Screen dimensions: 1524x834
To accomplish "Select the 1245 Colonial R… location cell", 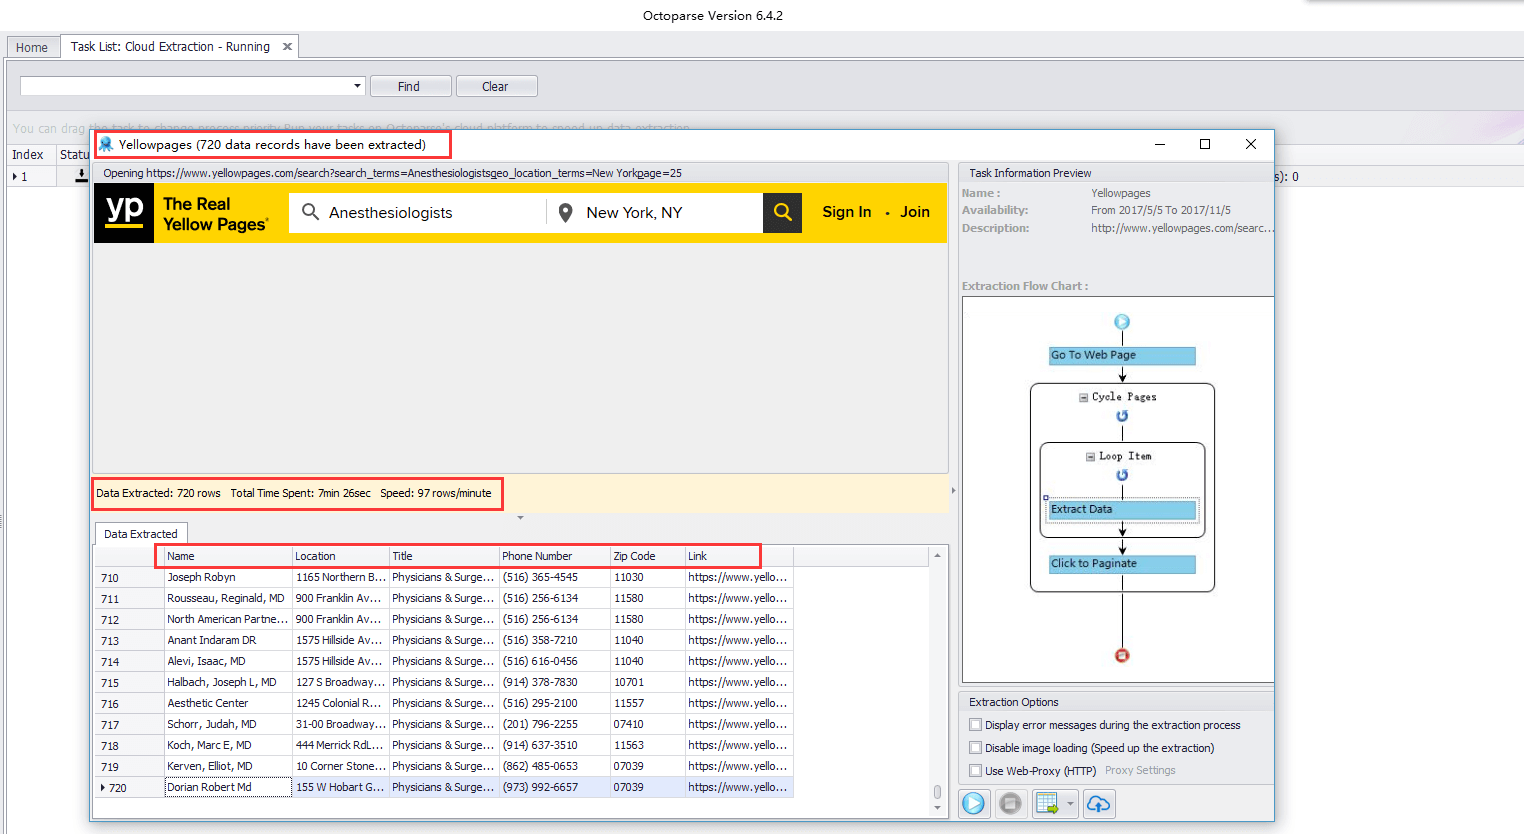I will [x=340, y=703].
